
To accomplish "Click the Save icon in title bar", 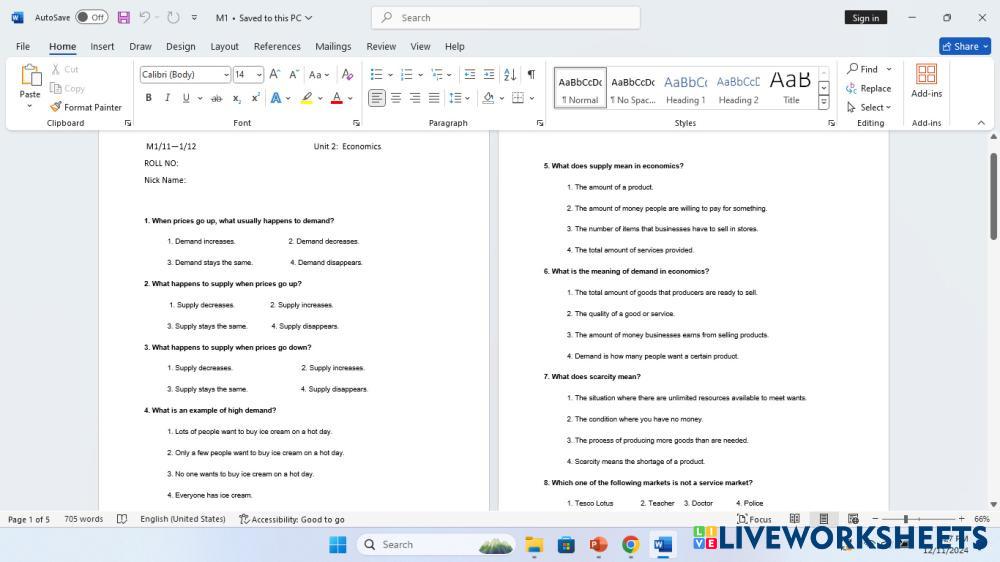I will pos(124,18).
